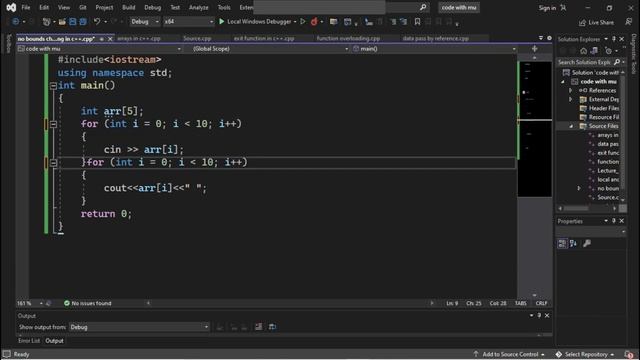This screenshot has width=640, height=360.
Task: Close the 'no bounds ch...ng' editor tab
Action: coord(110,39)
